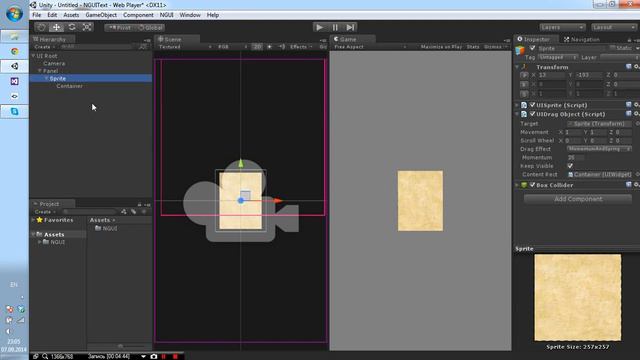The image size is (640, 360).
Task: Select Camera in the Hierarchy
Action: tap(54, 64)
